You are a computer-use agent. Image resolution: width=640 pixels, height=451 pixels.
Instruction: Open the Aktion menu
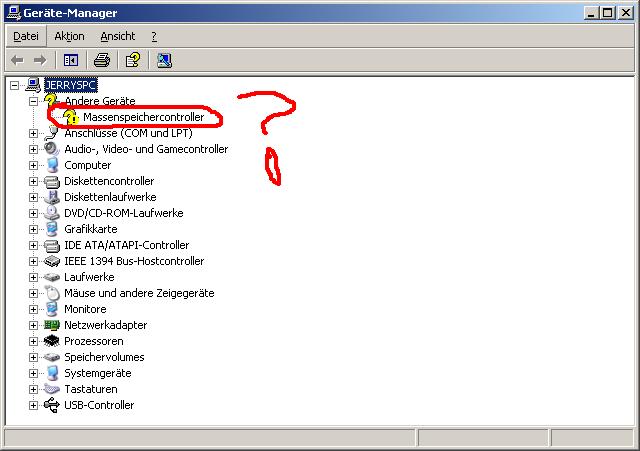point(69,36)
